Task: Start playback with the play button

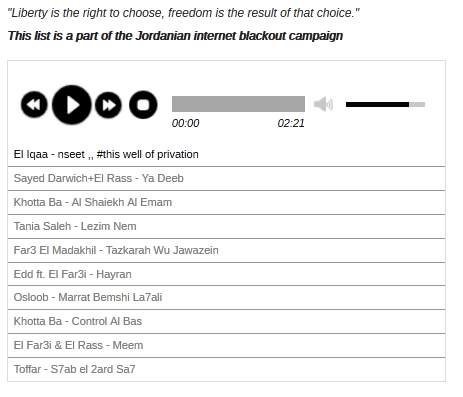Action: coord(72,105)
